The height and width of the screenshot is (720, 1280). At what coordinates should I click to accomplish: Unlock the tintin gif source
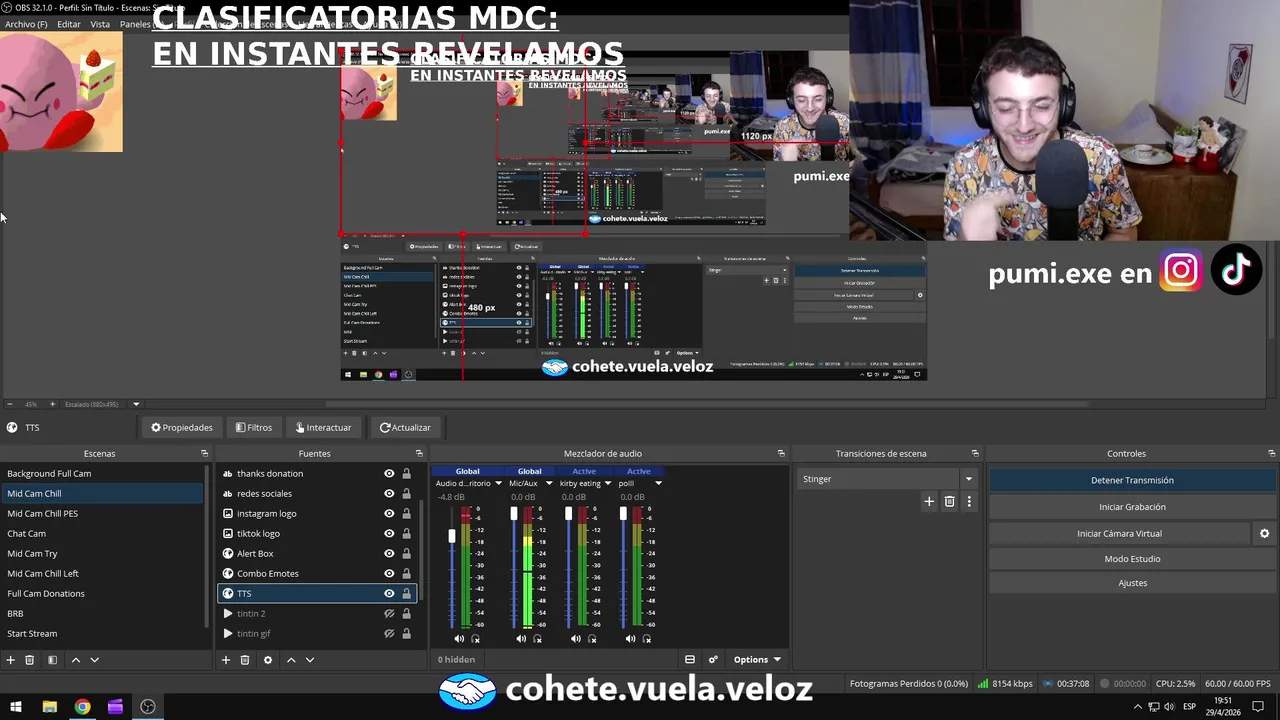coord(406,634)
